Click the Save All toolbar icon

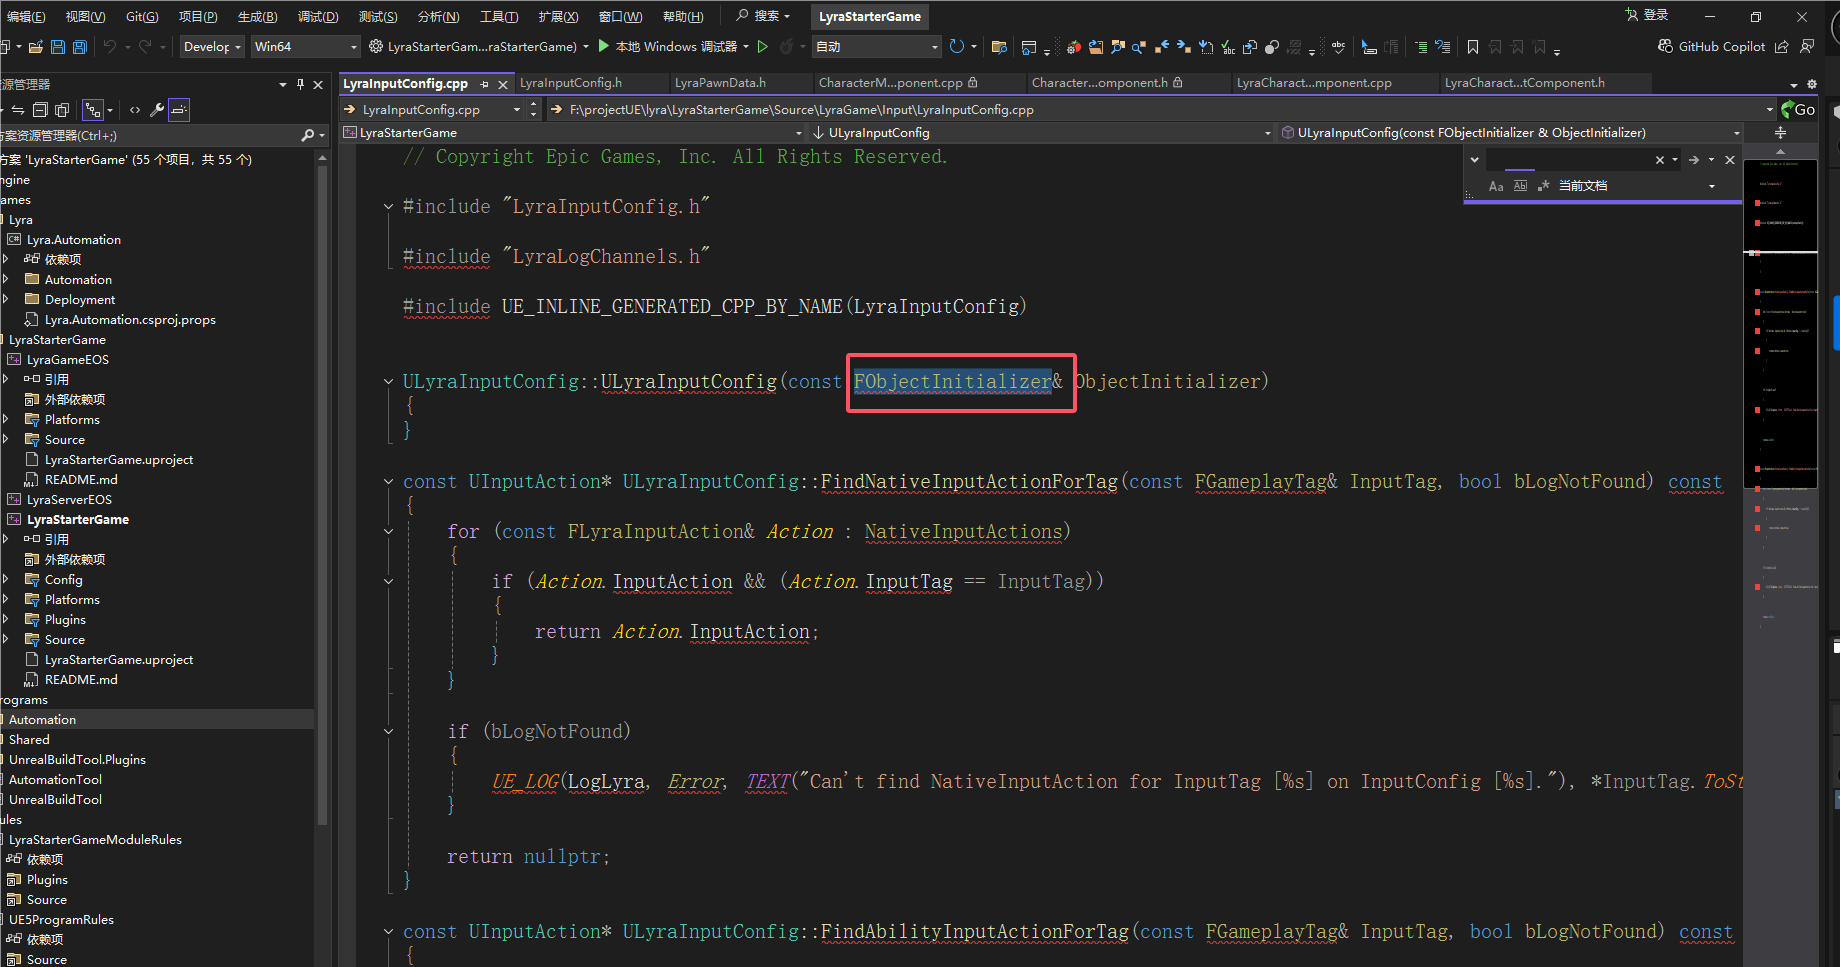pos(80,47)
